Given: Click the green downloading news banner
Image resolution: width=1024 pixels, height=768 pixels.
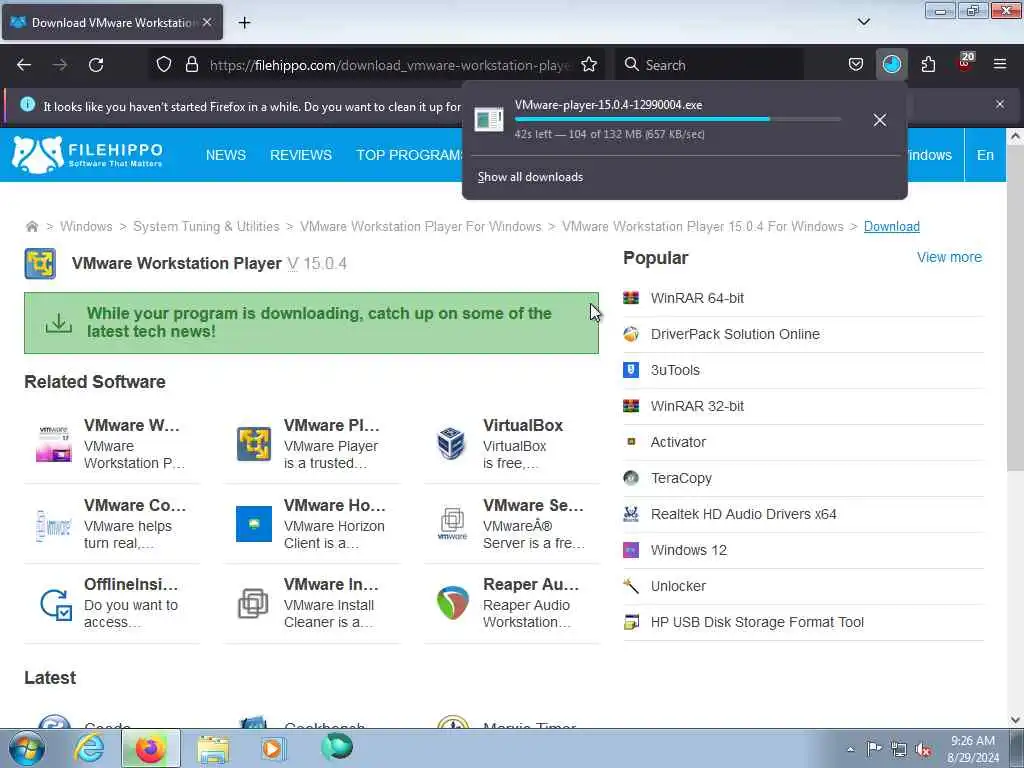Looking at the screenshot, I should [x=312, y=323].
